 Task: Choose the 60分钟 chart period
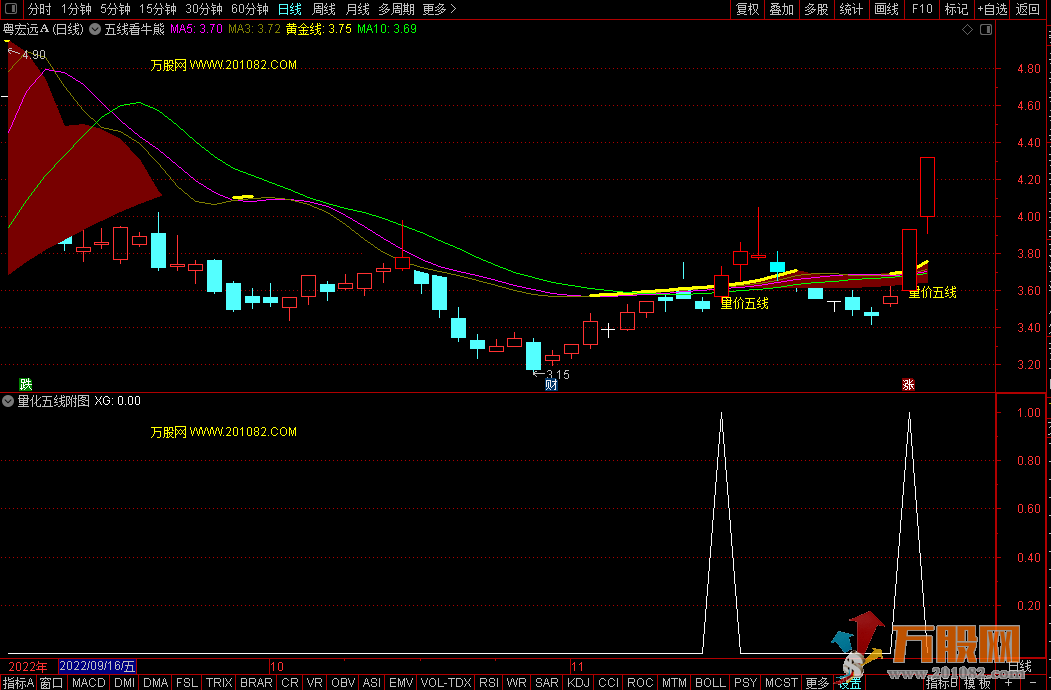coord(249,9)
